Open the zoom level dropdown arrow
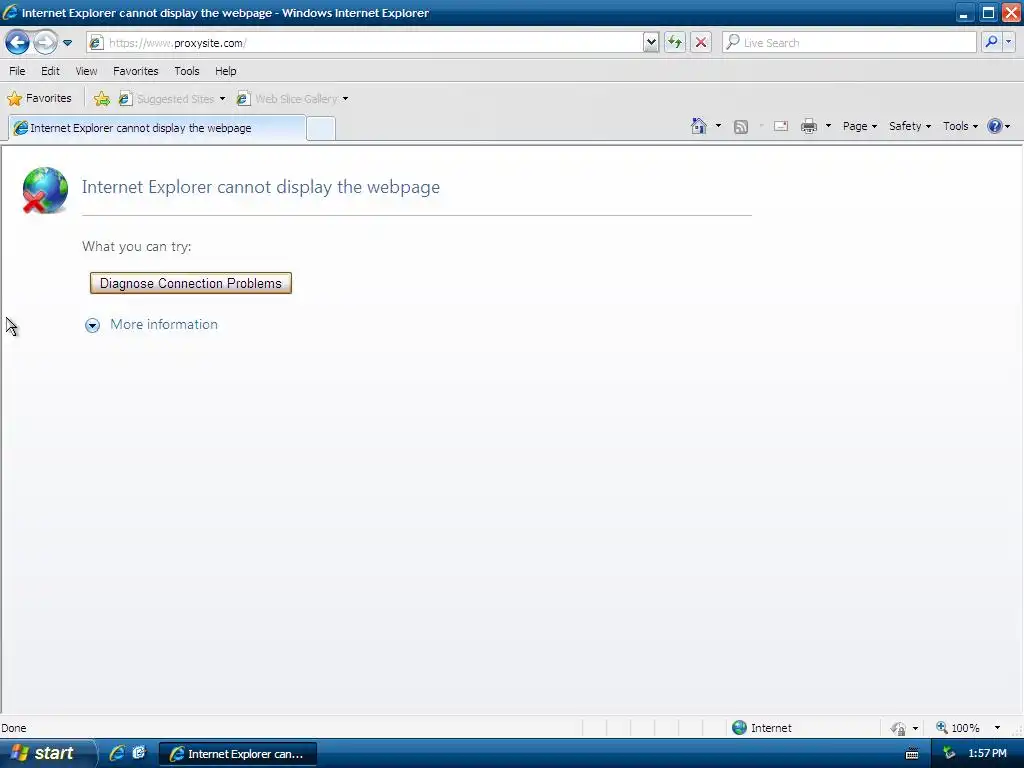This screenshot has width=1024, height=768. (997, 728)
